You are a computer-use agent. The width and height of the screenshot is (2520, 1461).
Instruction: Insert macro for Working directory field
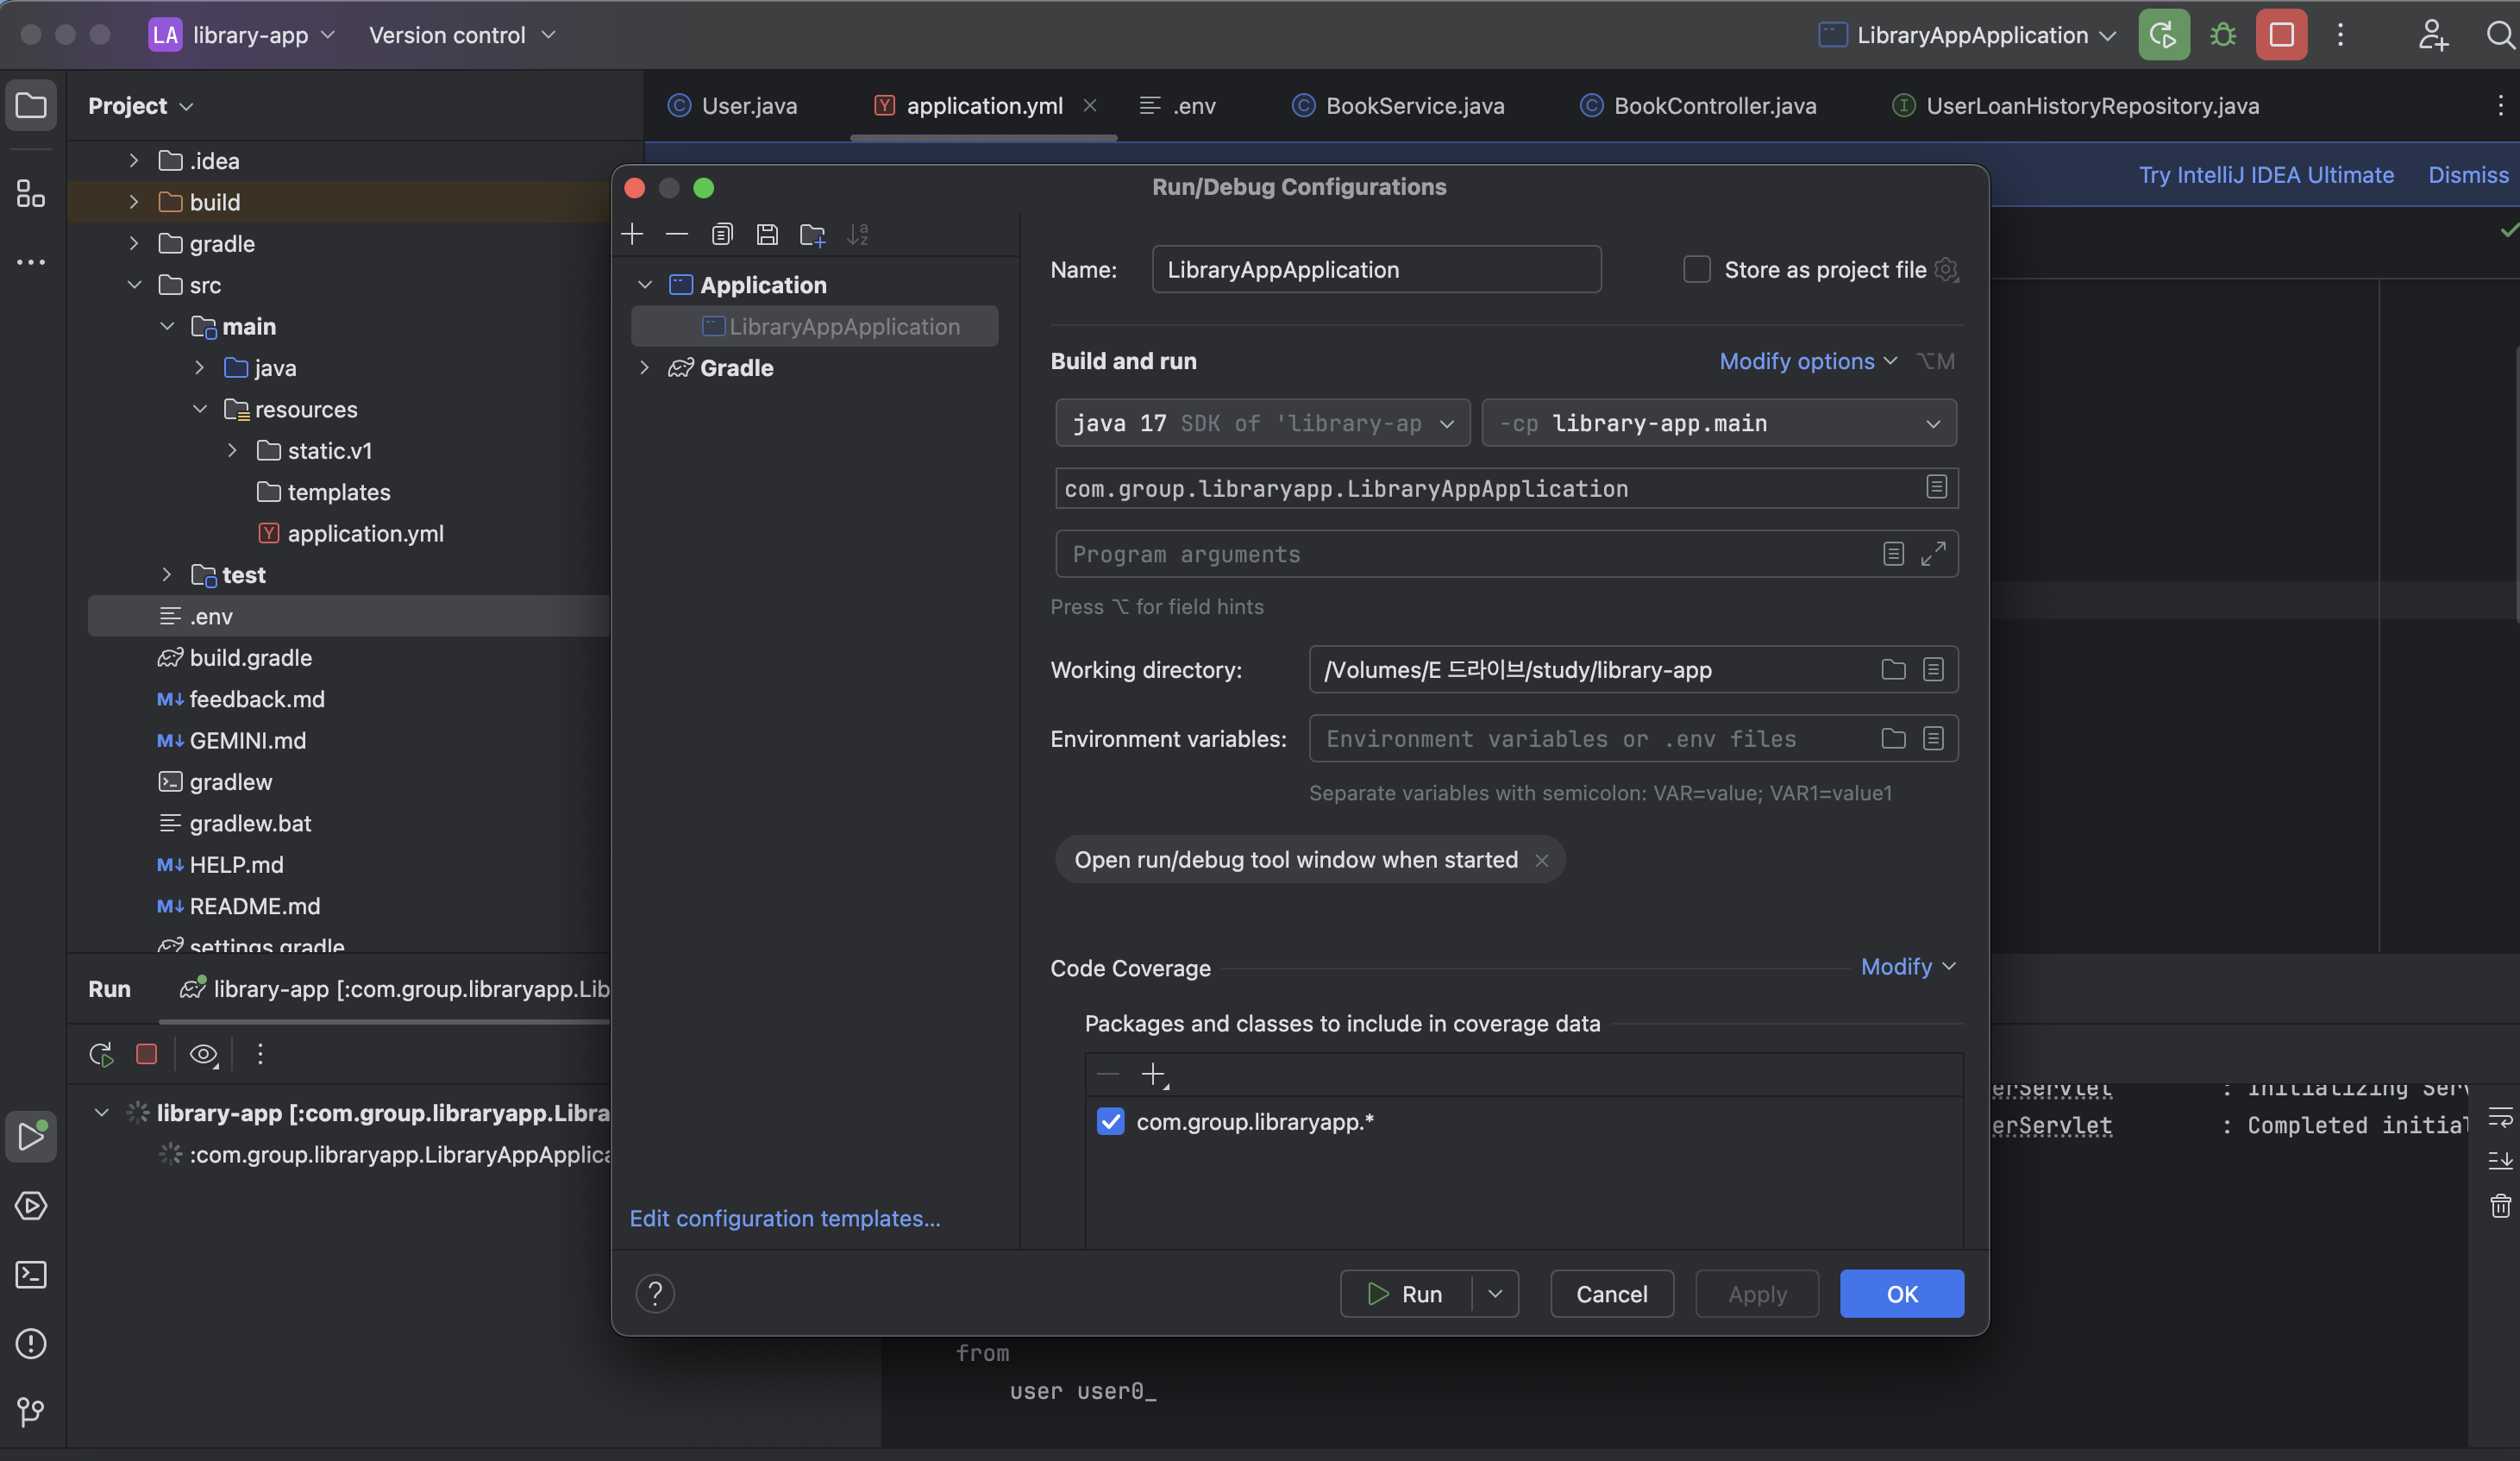[x=1933, y=669]
